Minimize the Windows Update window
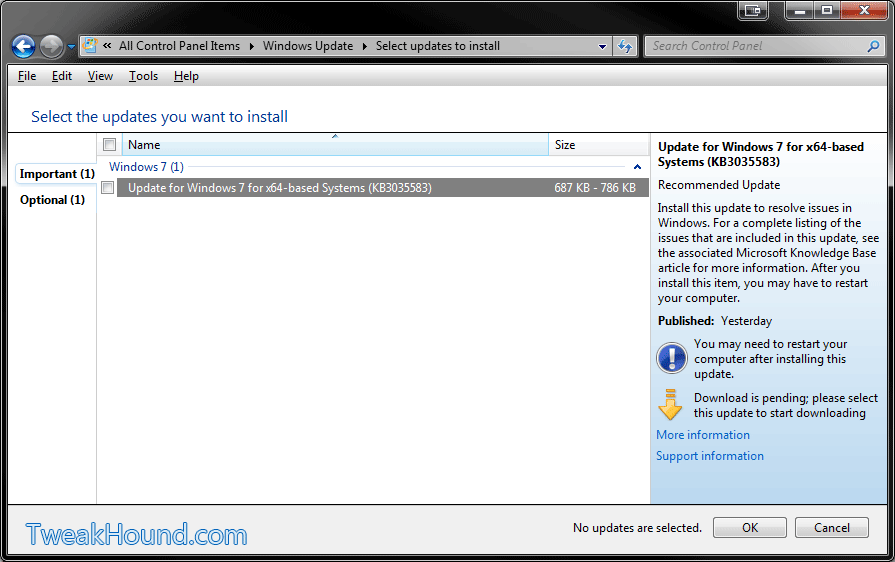Image resolution: width=895 pixels, height=562 pixels. [800, 10]
